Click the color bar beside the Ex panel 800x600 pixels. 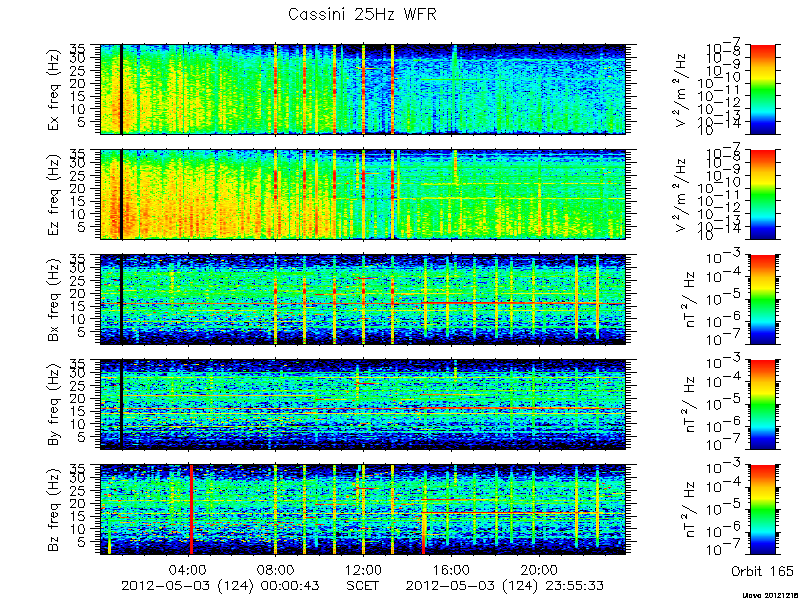coord(762,89)
